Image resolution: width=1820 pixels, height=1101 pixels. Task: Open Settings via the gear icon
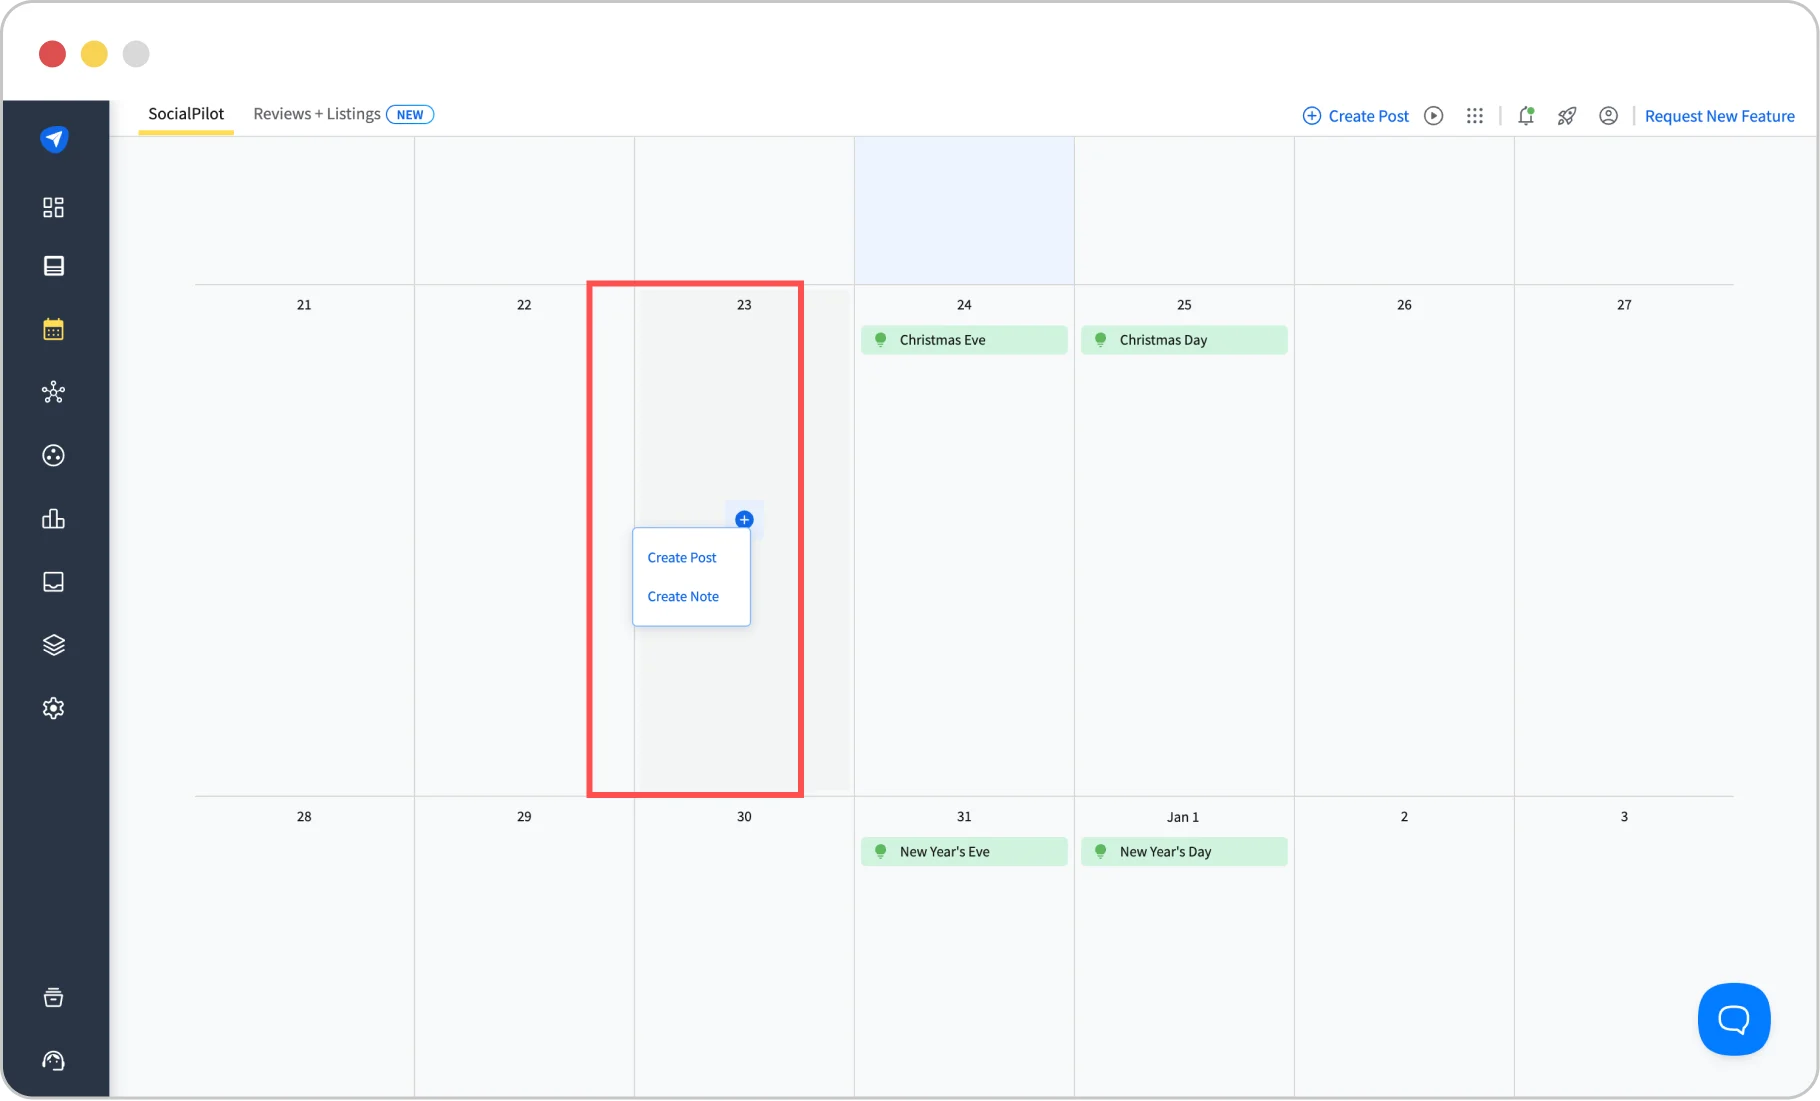click(x=53, y=708)
